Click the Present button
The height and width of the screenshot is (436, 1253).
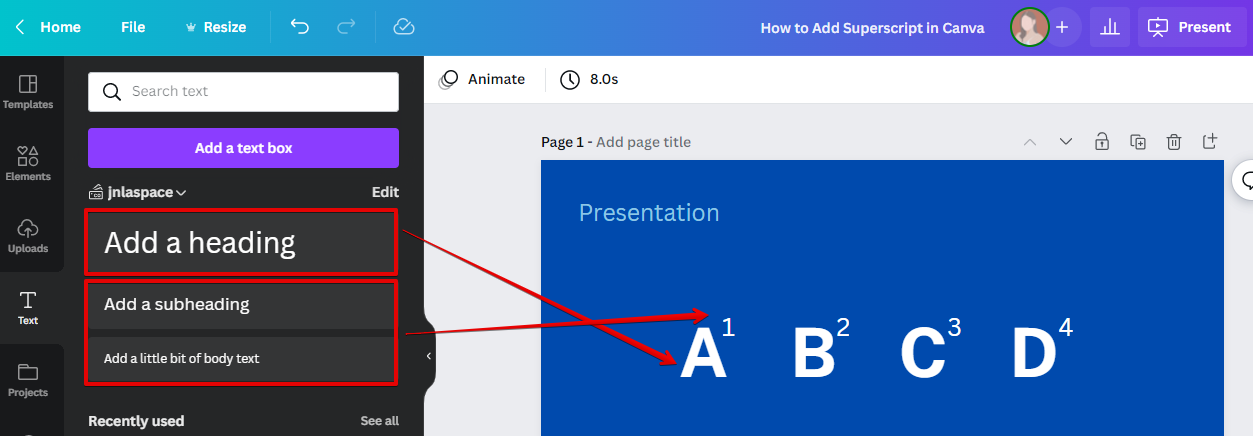pos(1190,27)
